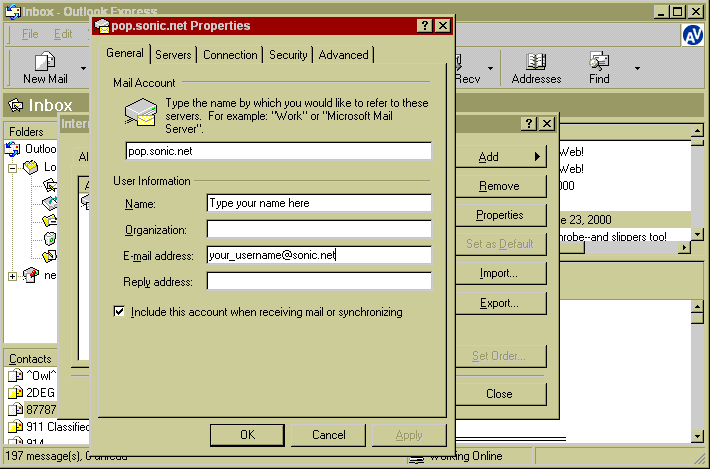
Task: Open the Addresses book icon
Action: pos(536,61)
